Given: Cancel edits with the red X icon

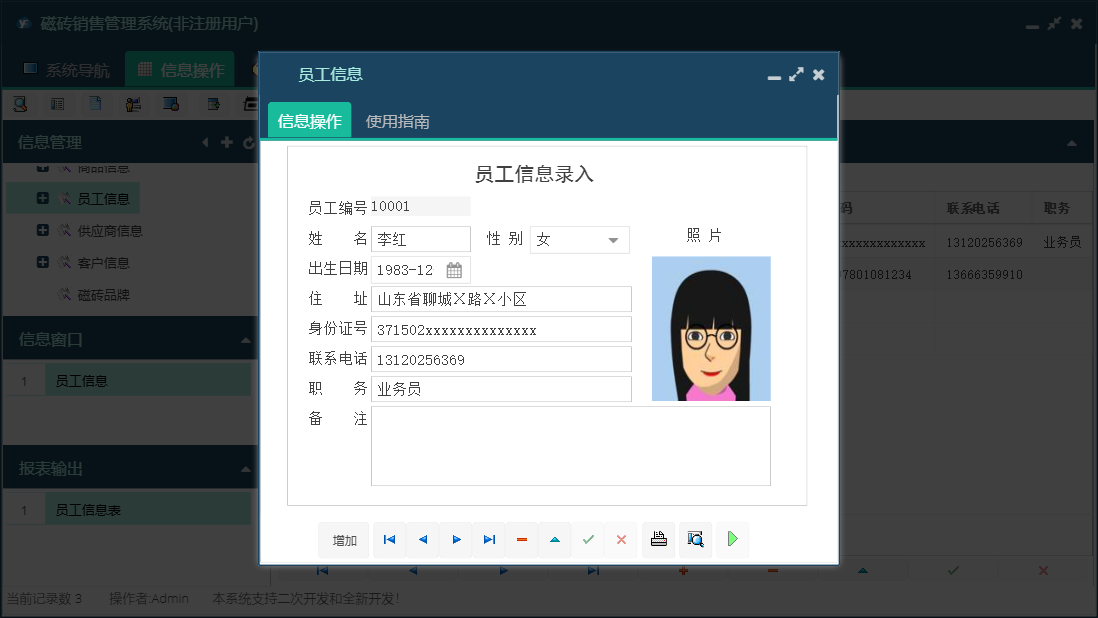Looking at the screenshot, I should tap(620, 539).
